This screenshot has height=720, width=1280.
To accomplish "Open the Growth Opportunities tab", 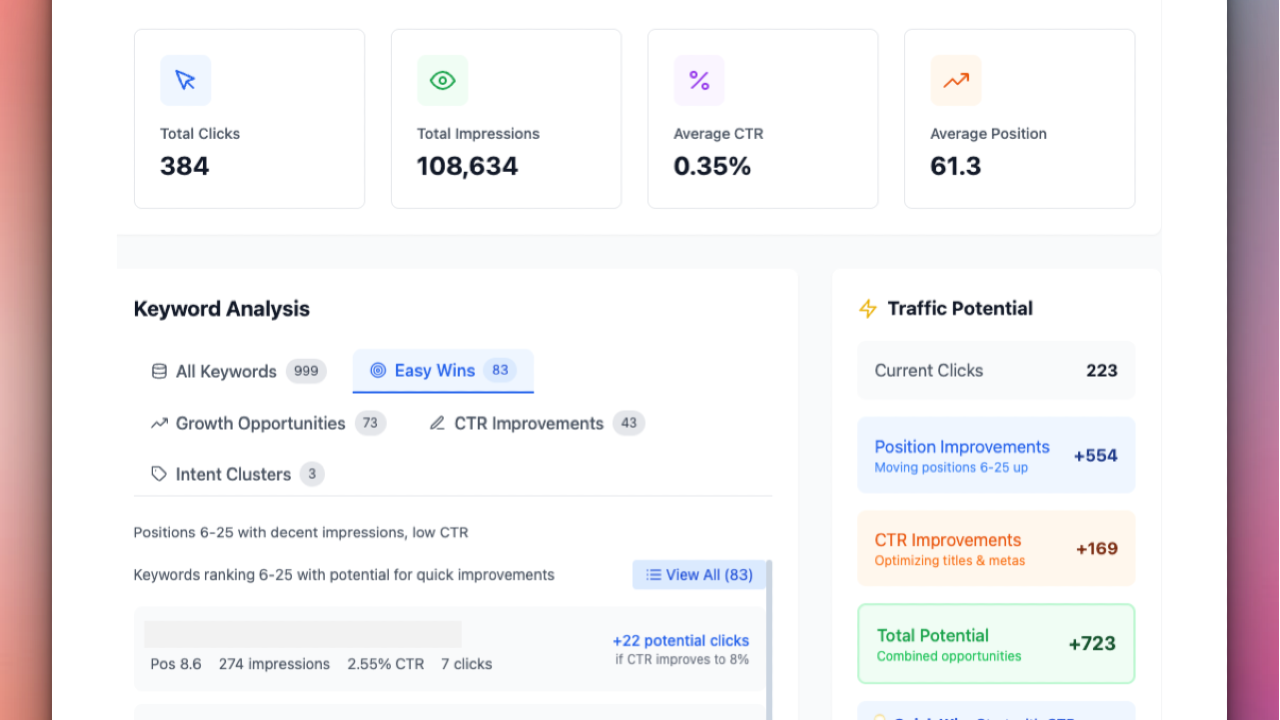I will tap(260, 423).
